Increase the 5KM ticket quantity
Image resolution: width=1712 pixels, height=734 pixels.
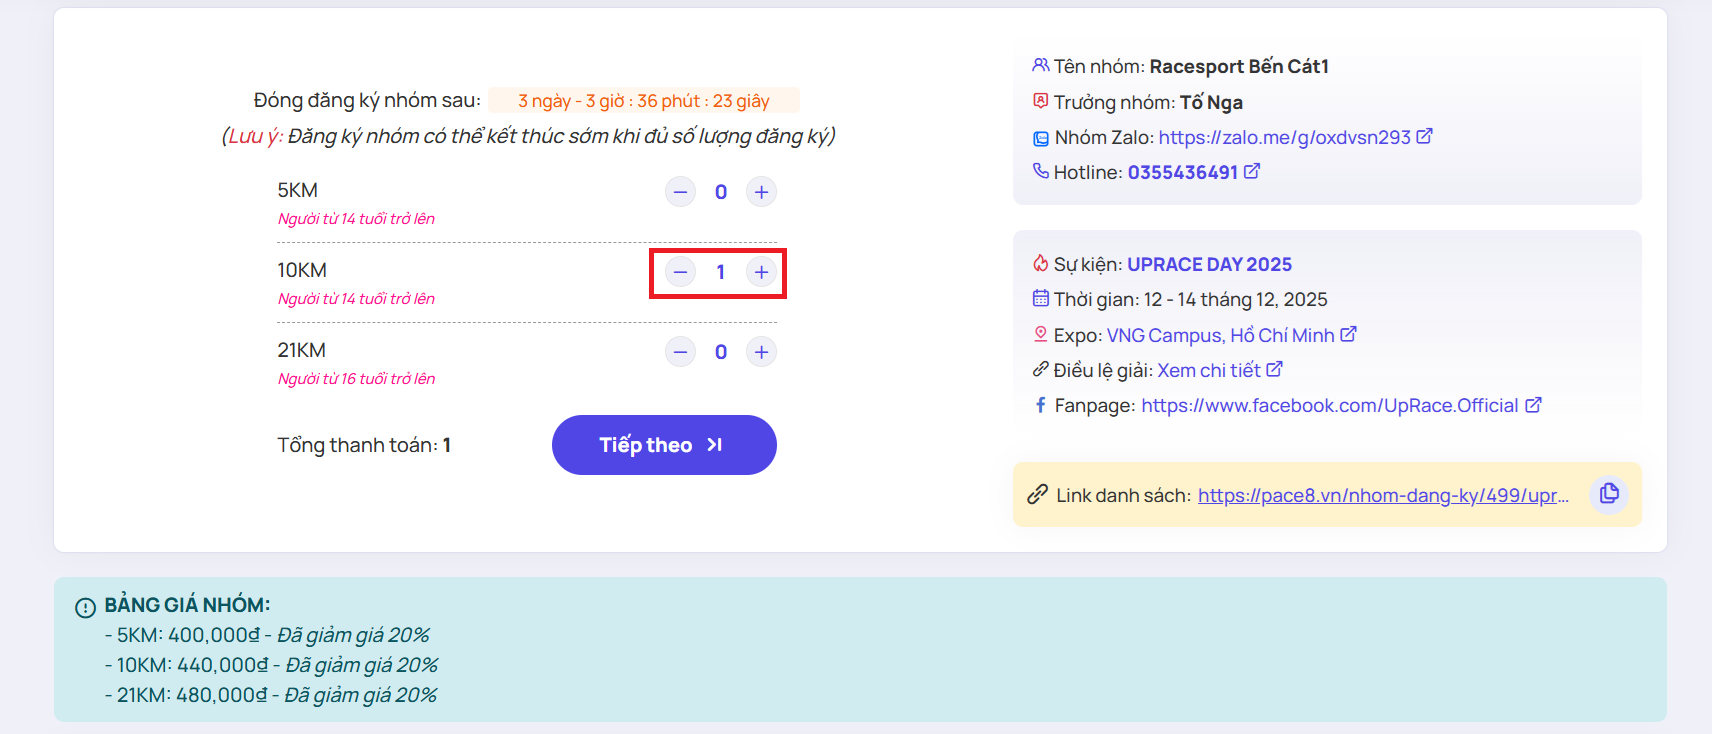click(761, 192)
